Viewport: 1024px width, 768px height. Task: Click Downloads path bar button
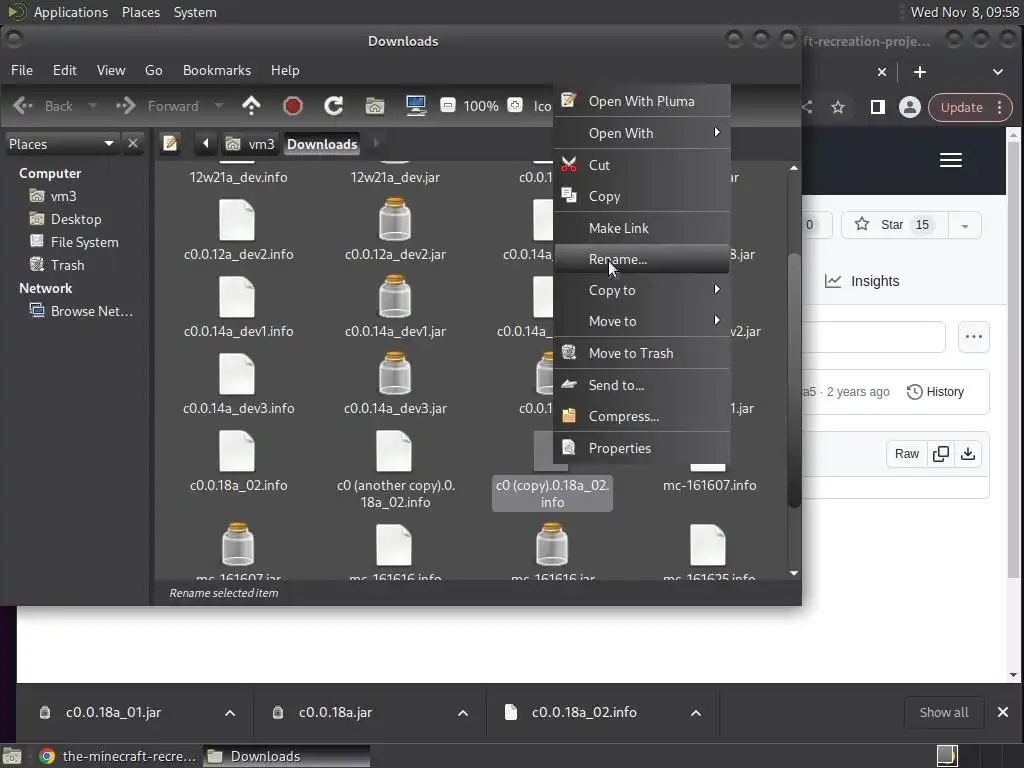tap(322, 144)
